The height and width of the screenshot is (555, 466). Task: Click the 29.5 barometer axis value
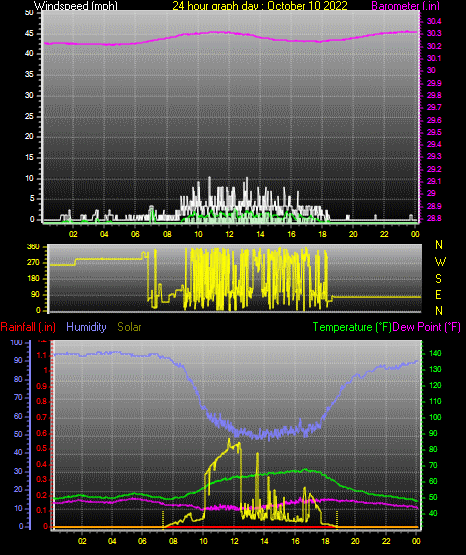coord(434,132)
